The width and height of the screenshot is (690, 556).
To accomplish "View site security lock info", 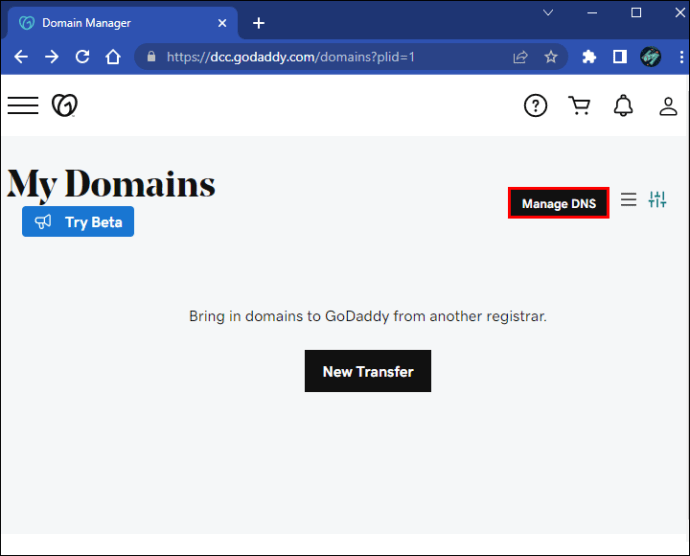I will click(x=151, y=56).
